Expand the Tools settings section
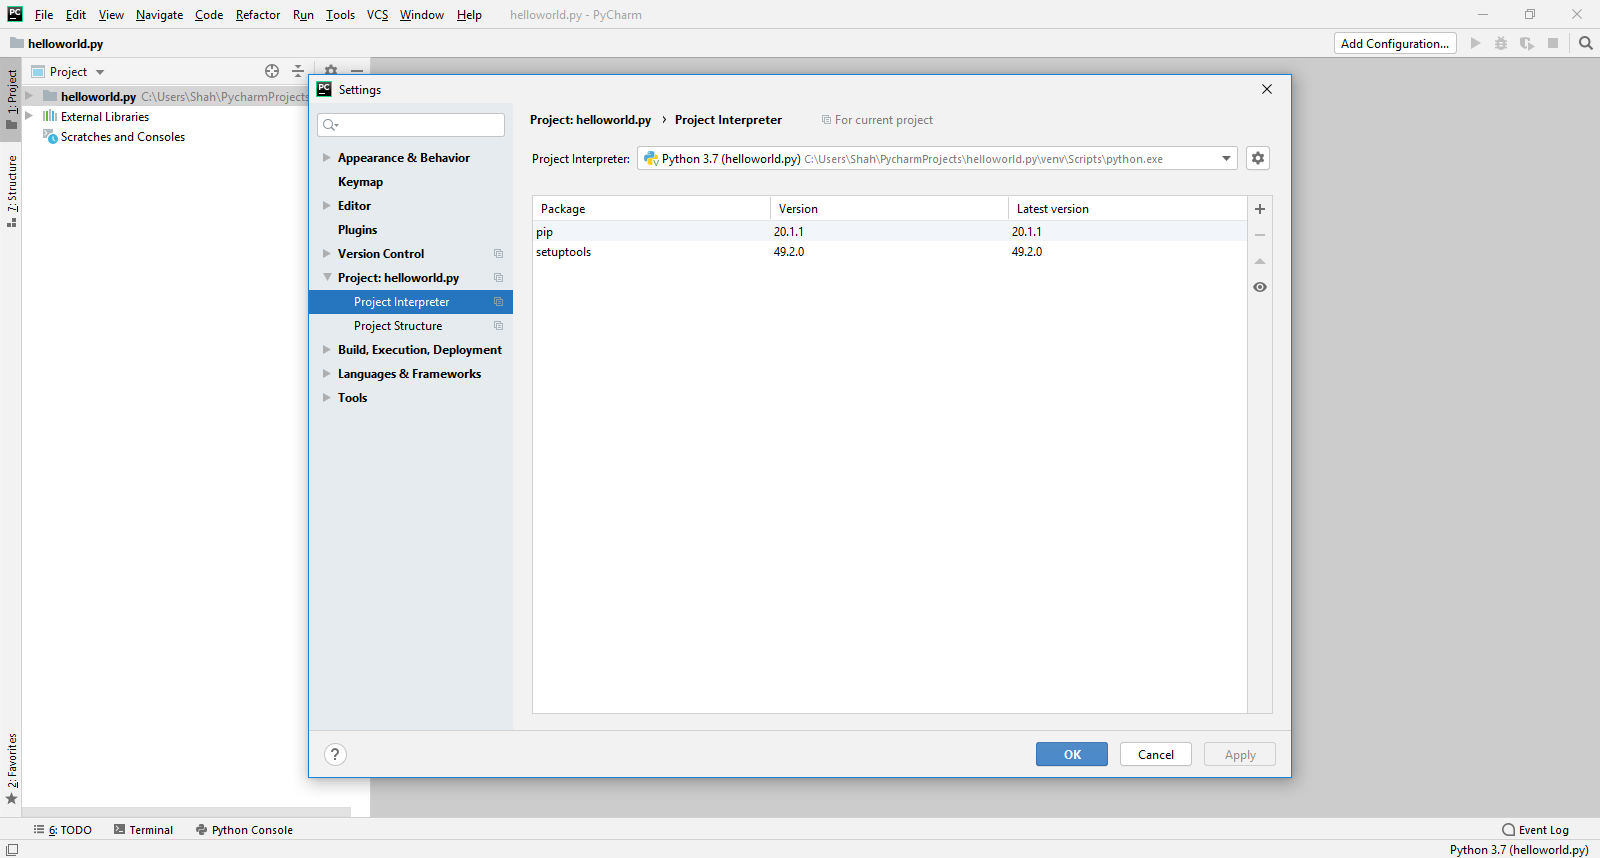The width and height of the screenshot is (1600, 858). click(x=327, y=398)
